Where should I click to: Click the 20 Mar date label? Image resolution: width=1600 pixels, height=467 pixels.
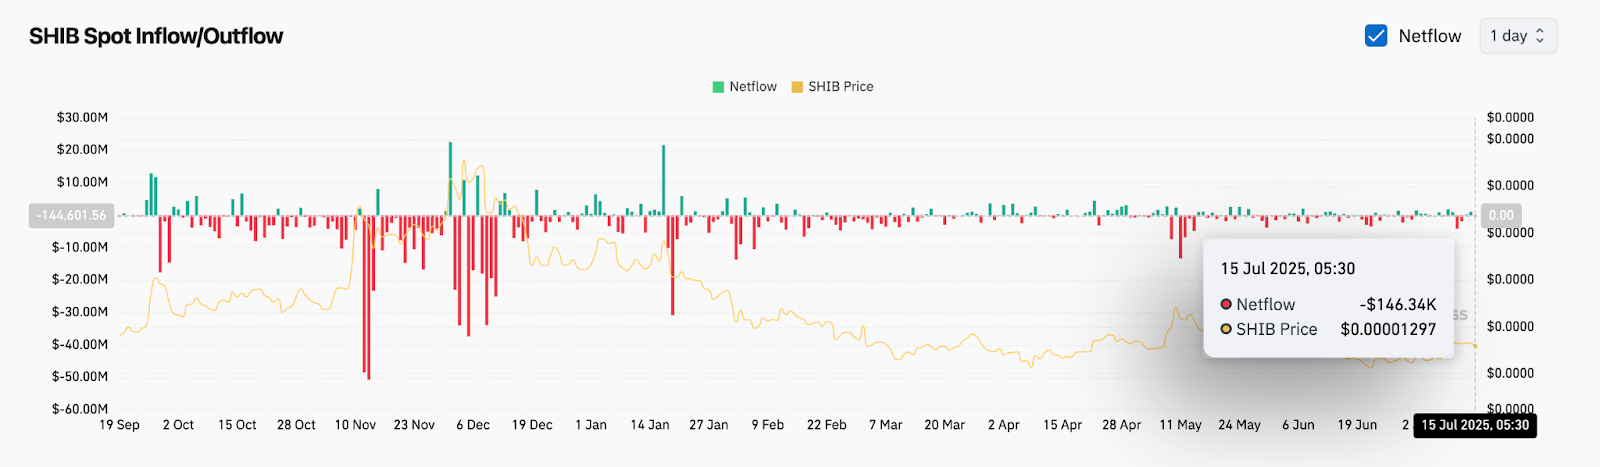pos(945,425)
